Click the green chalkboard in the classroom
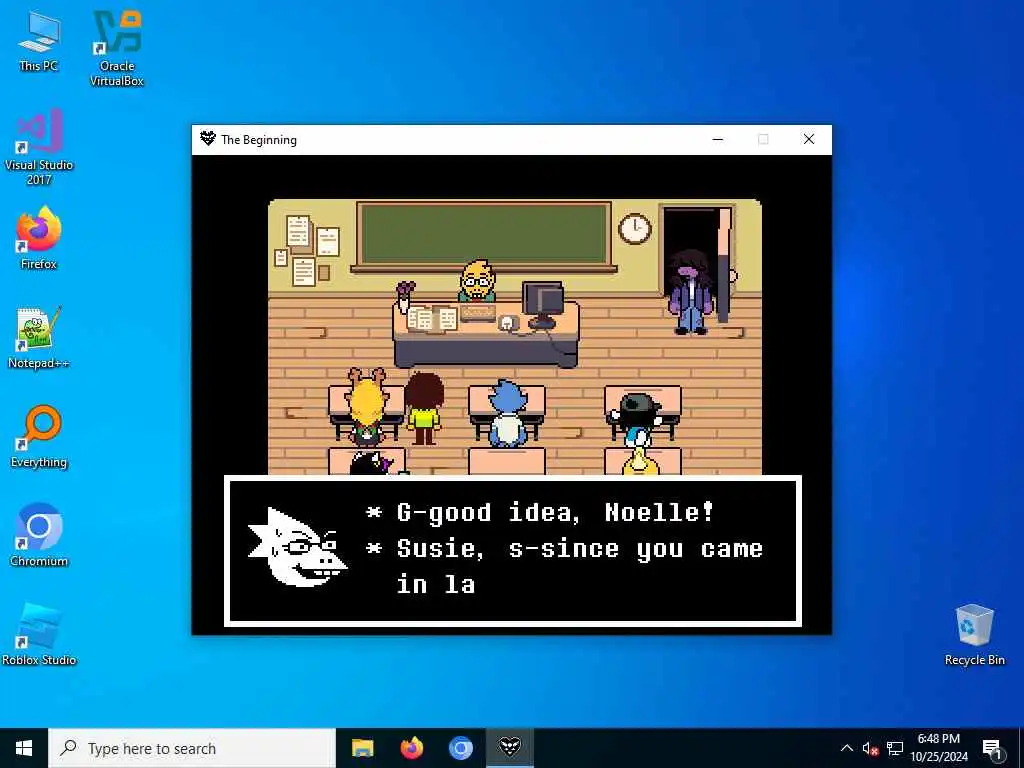The image size is (1024, 768). coord(484,235)
